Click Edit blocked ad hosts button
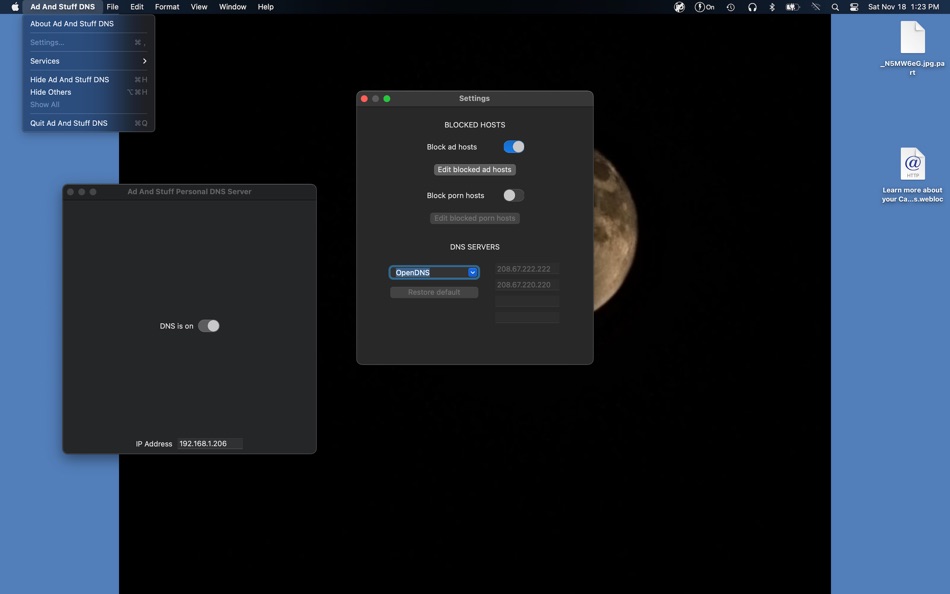This screenshot has height=594, width=950. pos(474,170)
